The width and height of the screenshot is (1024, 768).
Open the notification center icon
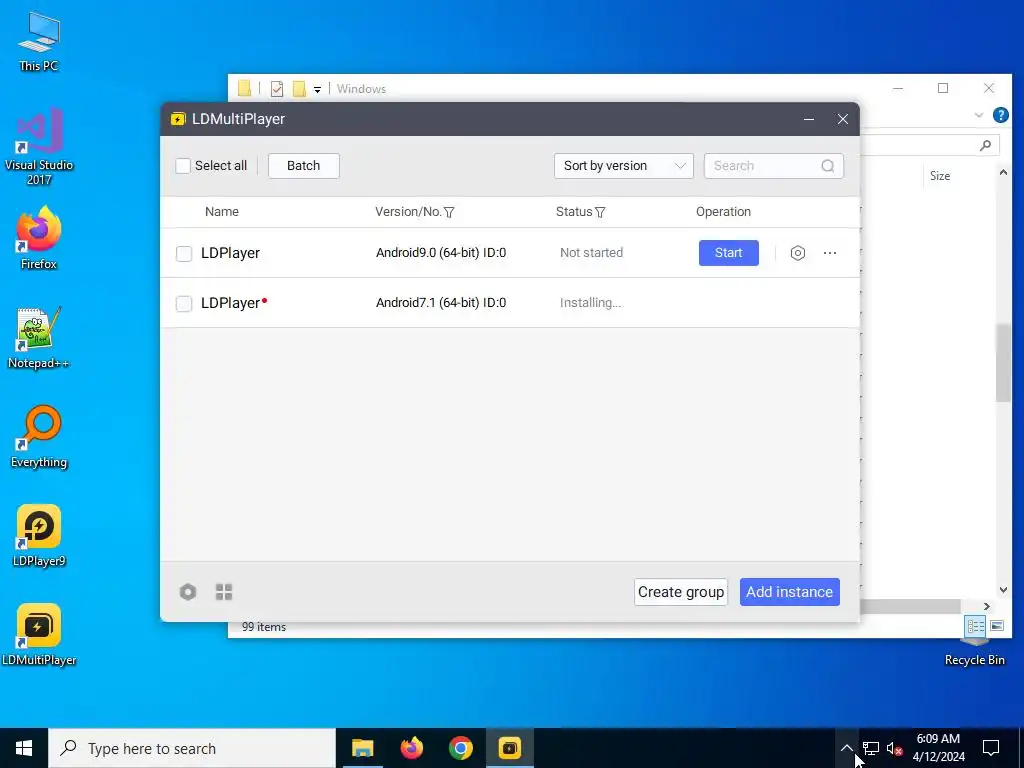991,748
